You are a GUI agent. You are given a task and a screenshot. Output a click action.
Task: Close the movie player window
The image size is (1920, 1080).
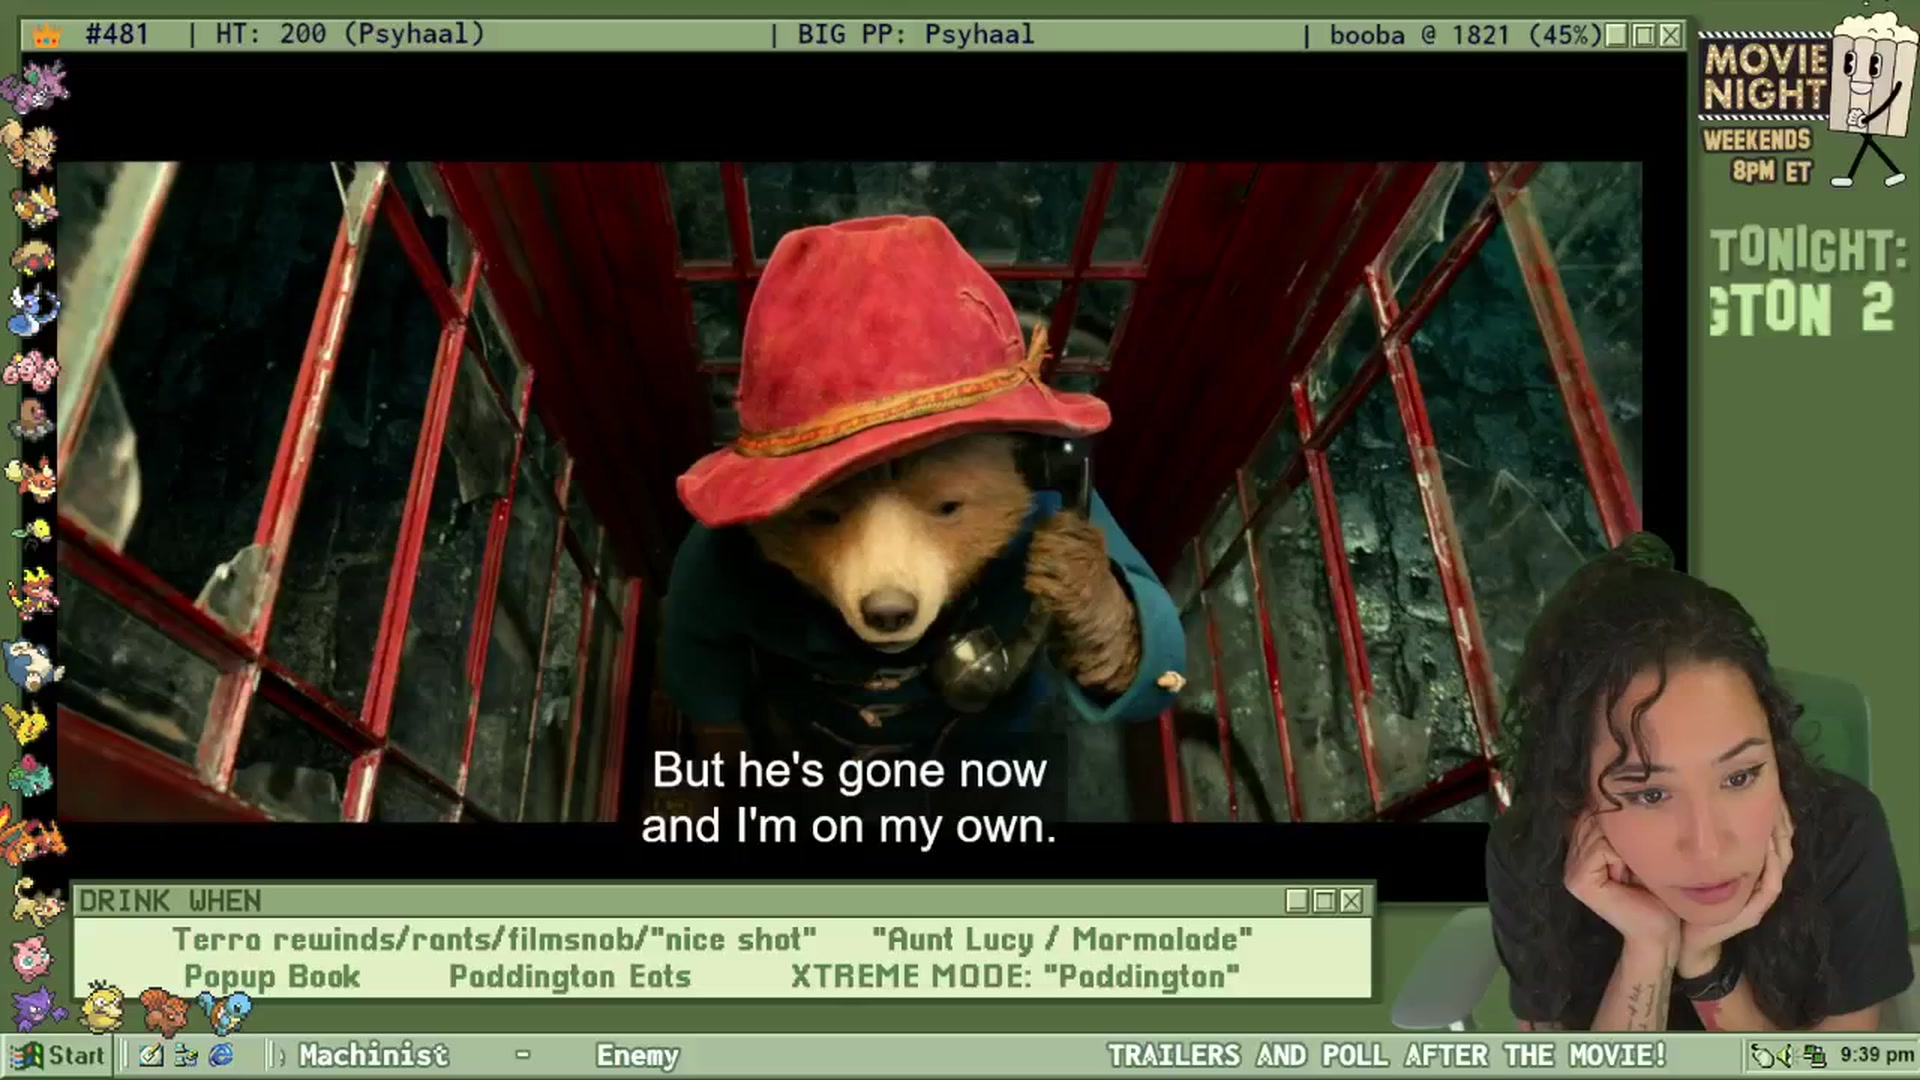click(x=1670, y=35)
